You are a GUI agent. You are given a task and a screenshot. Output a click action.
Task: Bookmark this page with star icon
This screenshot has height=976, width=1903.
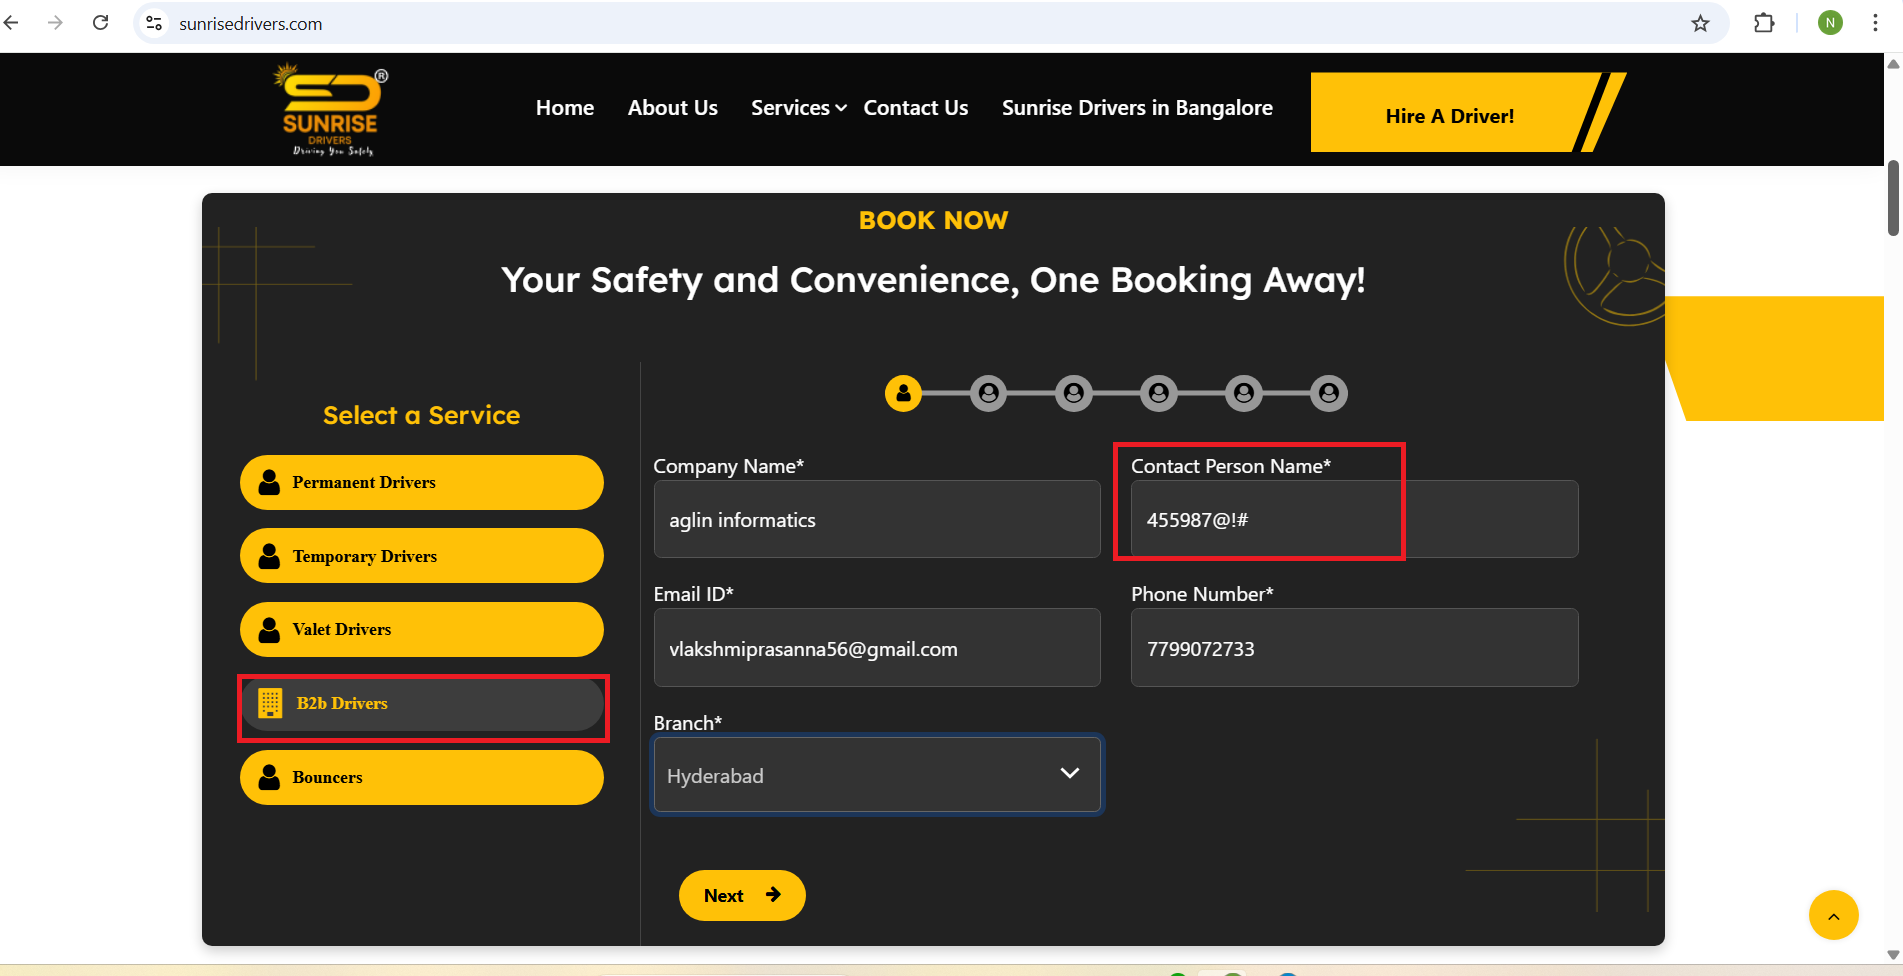click(1700, 23)
